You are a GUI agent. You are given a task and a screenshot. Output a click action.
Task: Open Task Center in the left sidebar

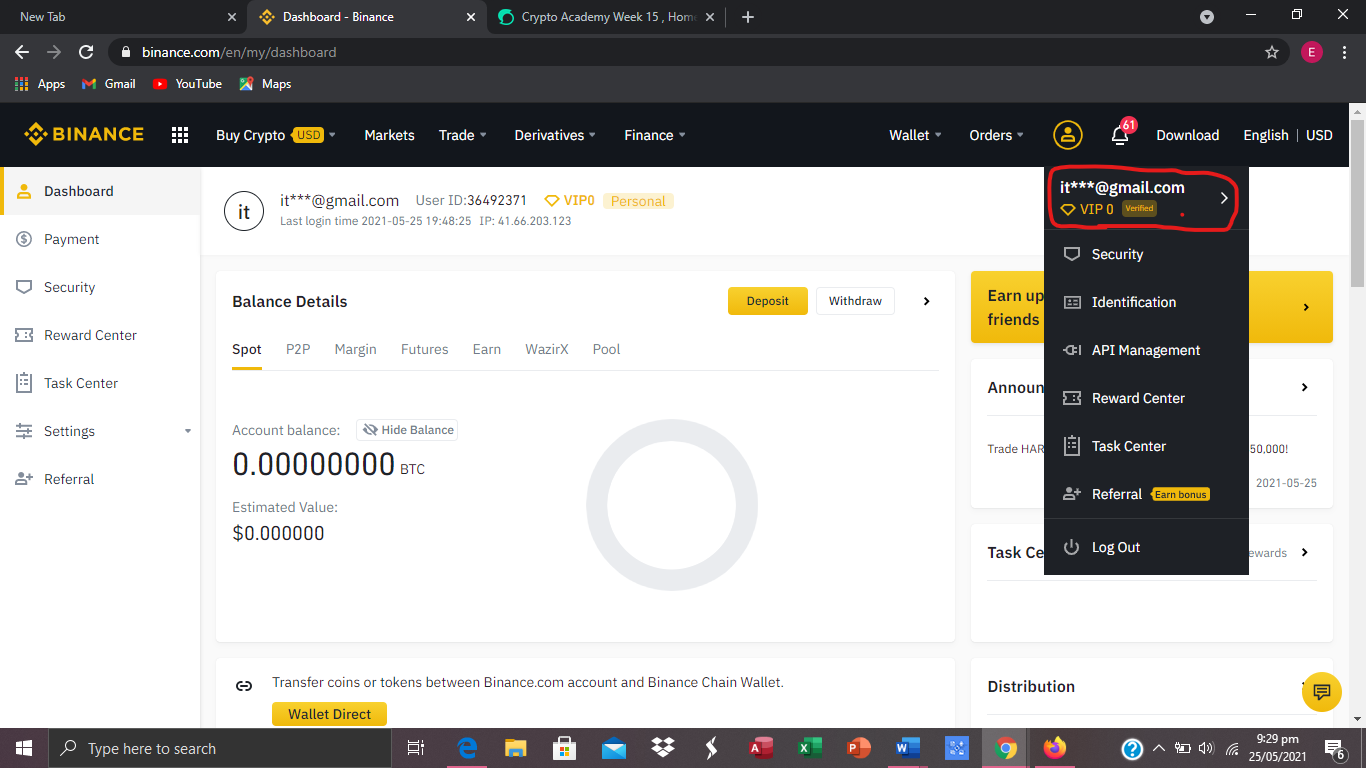[100, 383]
